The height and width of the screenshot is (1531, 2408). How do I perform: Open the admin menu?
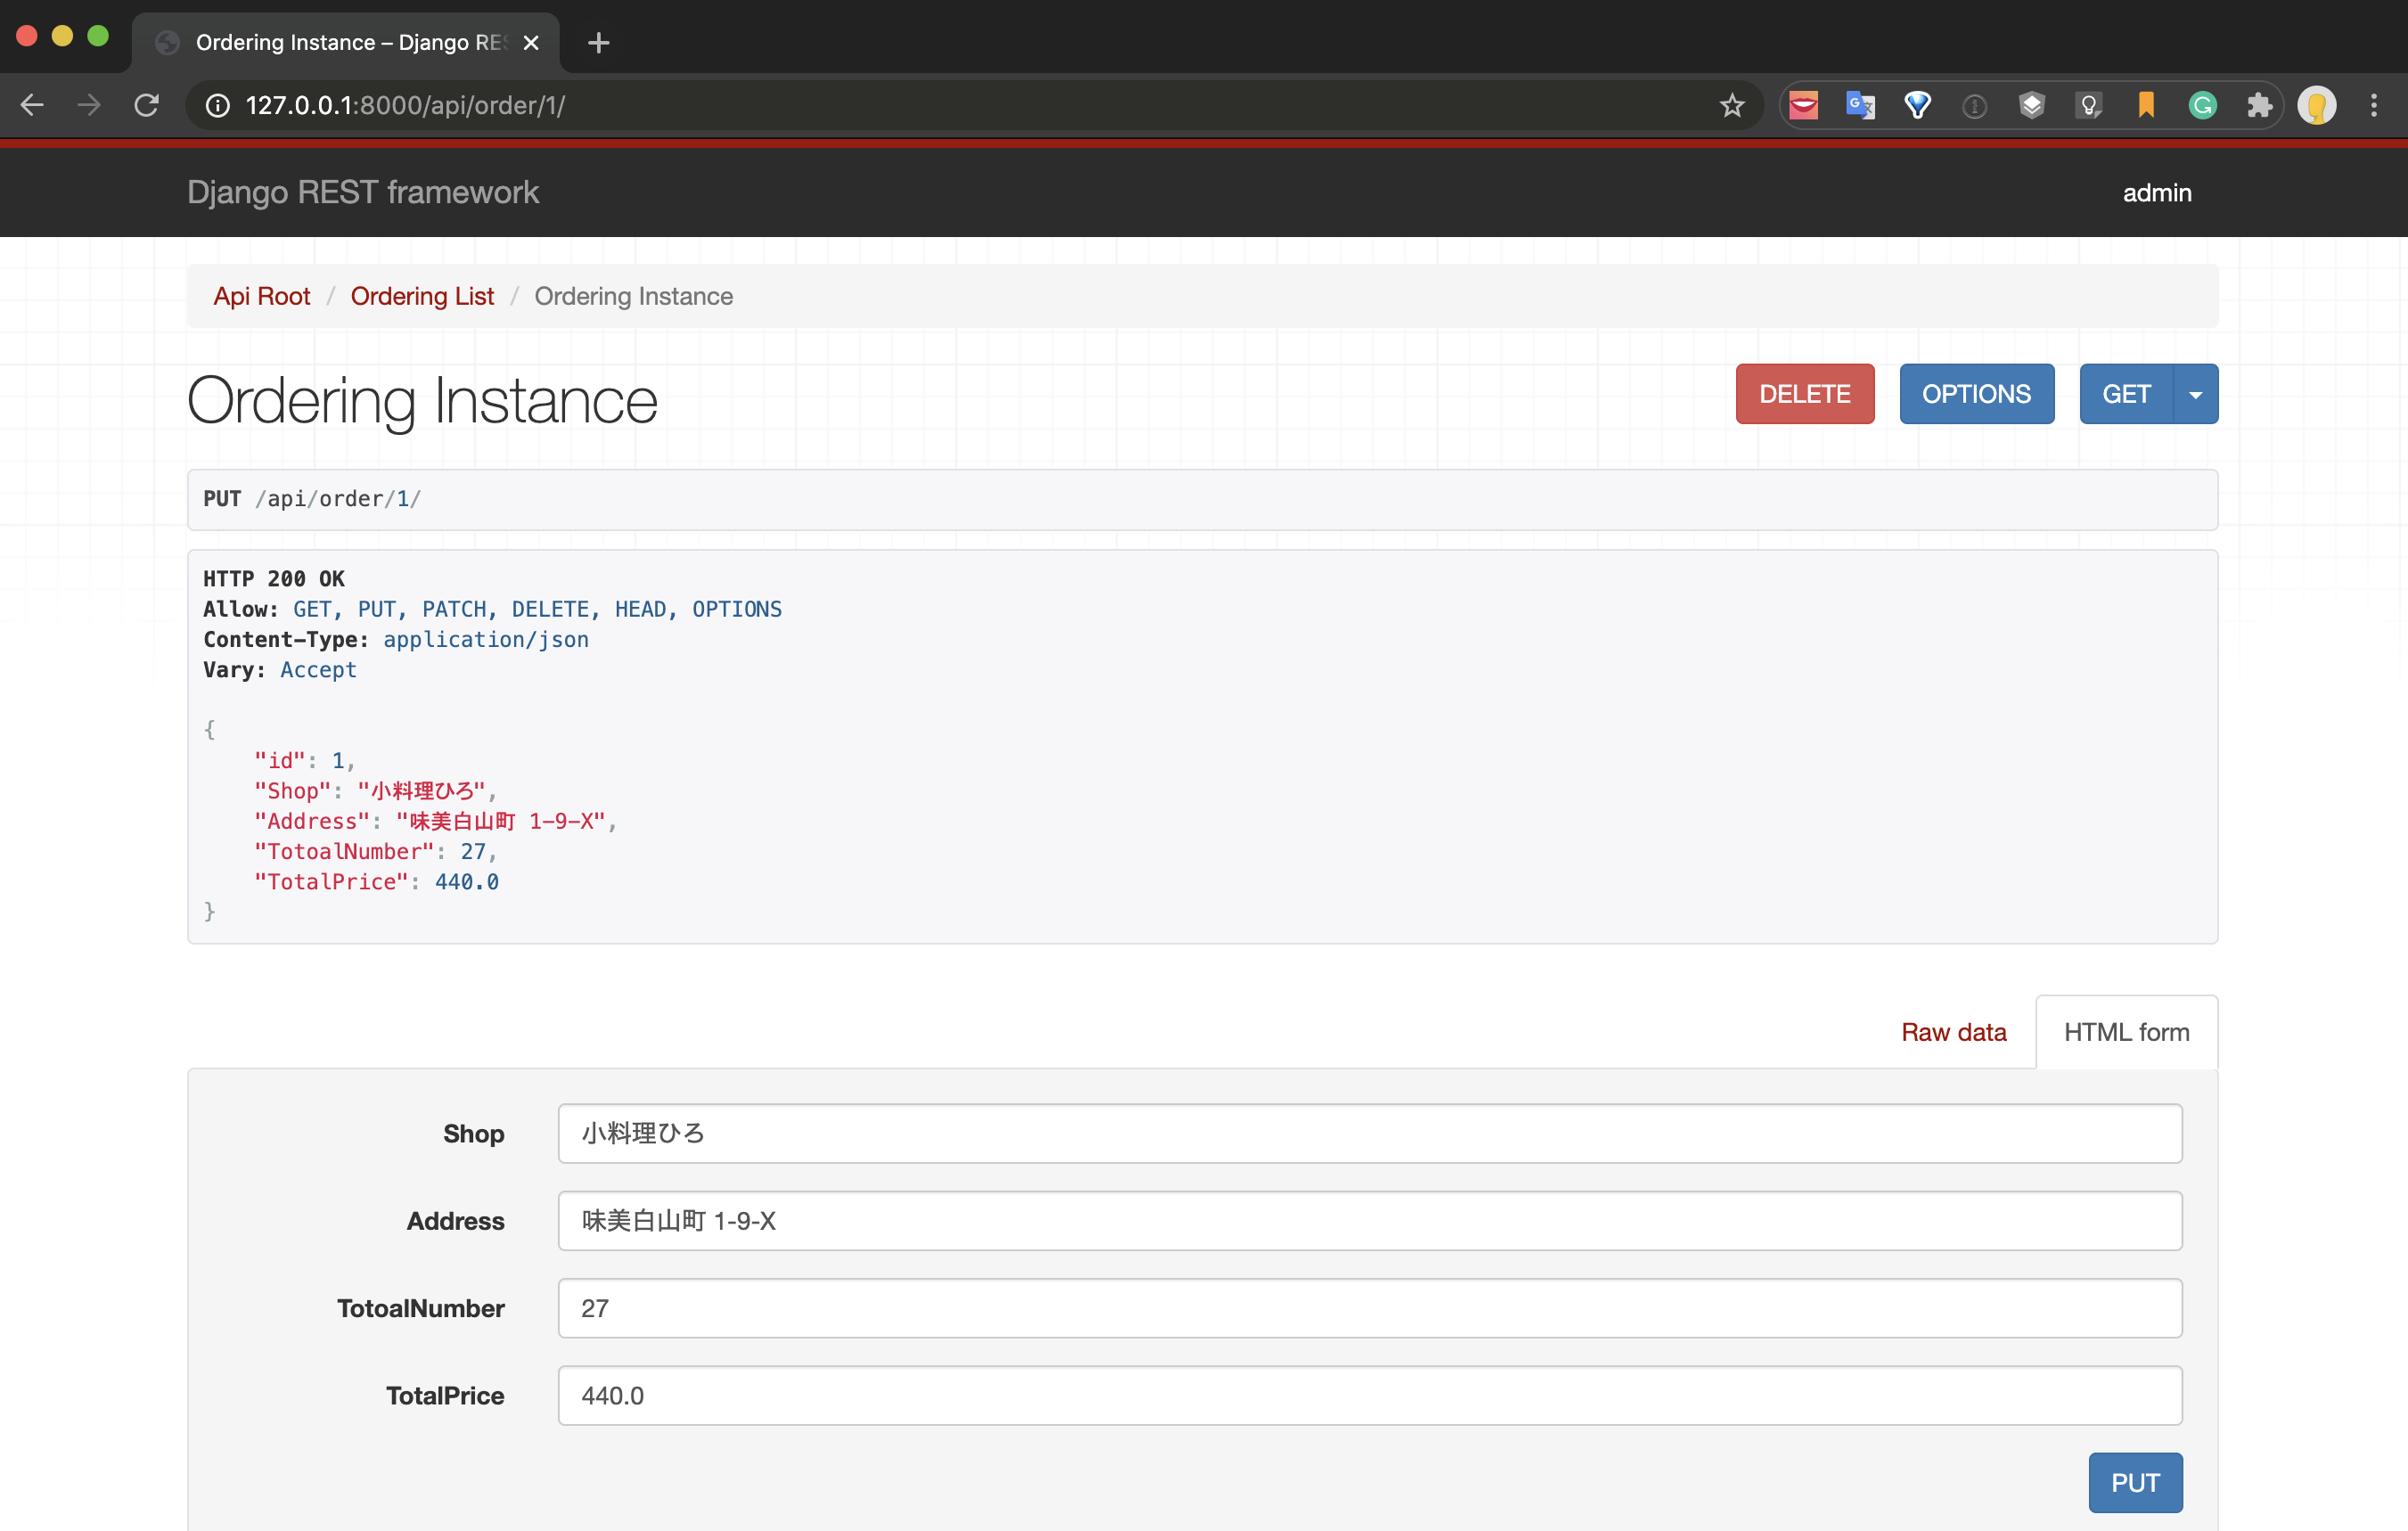coord(2157,192)
